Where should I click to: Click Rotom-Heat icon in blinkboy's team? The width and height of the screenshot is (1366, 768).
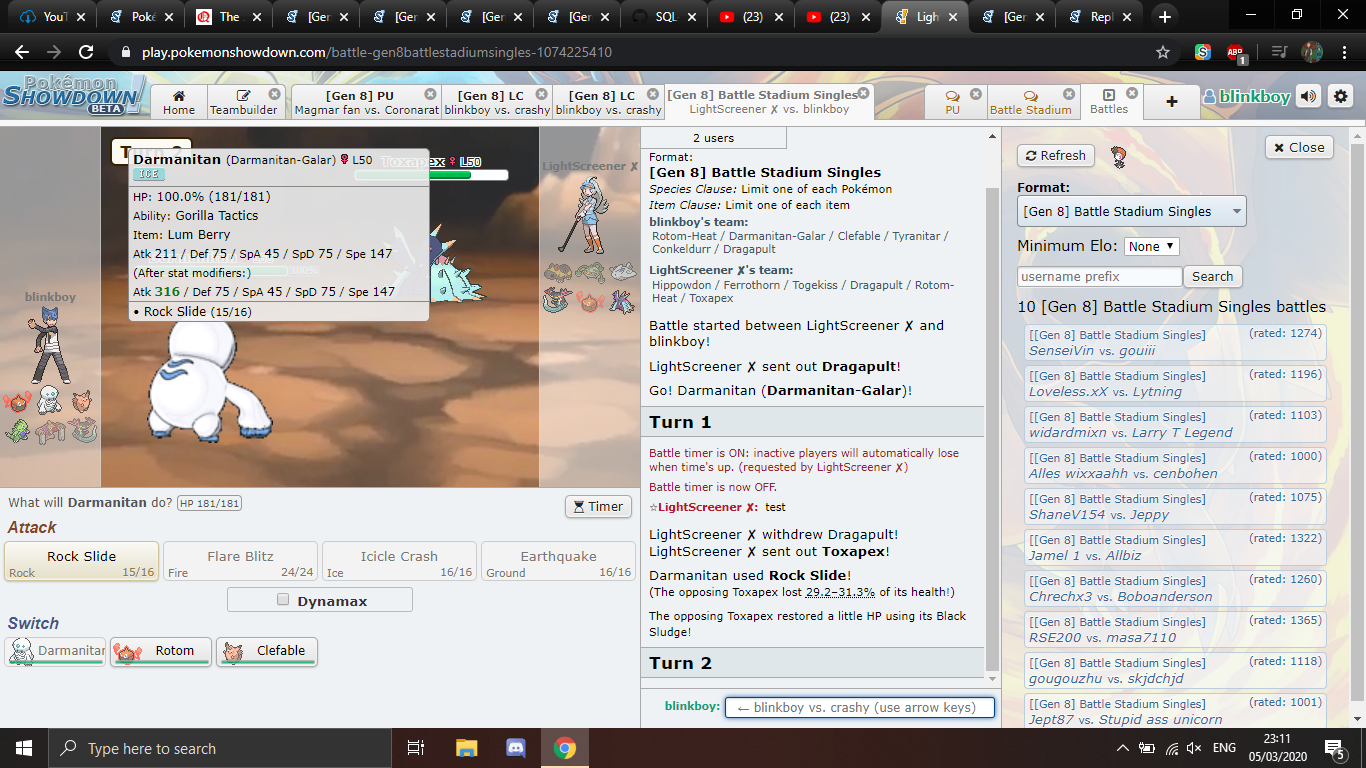18,402
